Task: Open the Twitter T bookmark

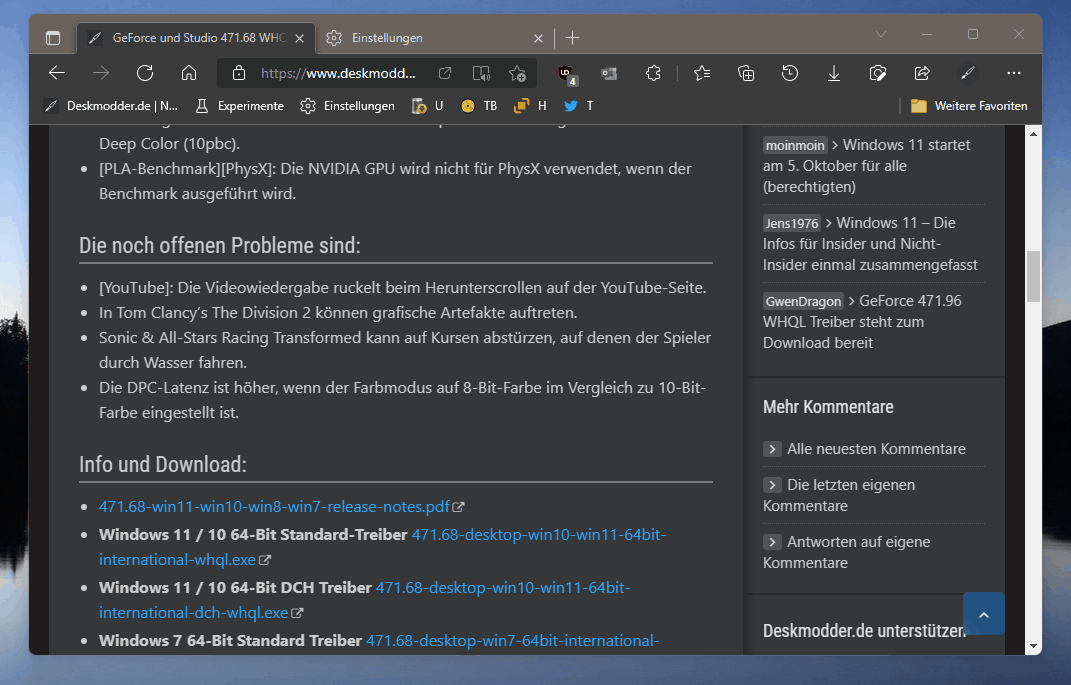Action: pyautogui.click(x=579, y=106)
